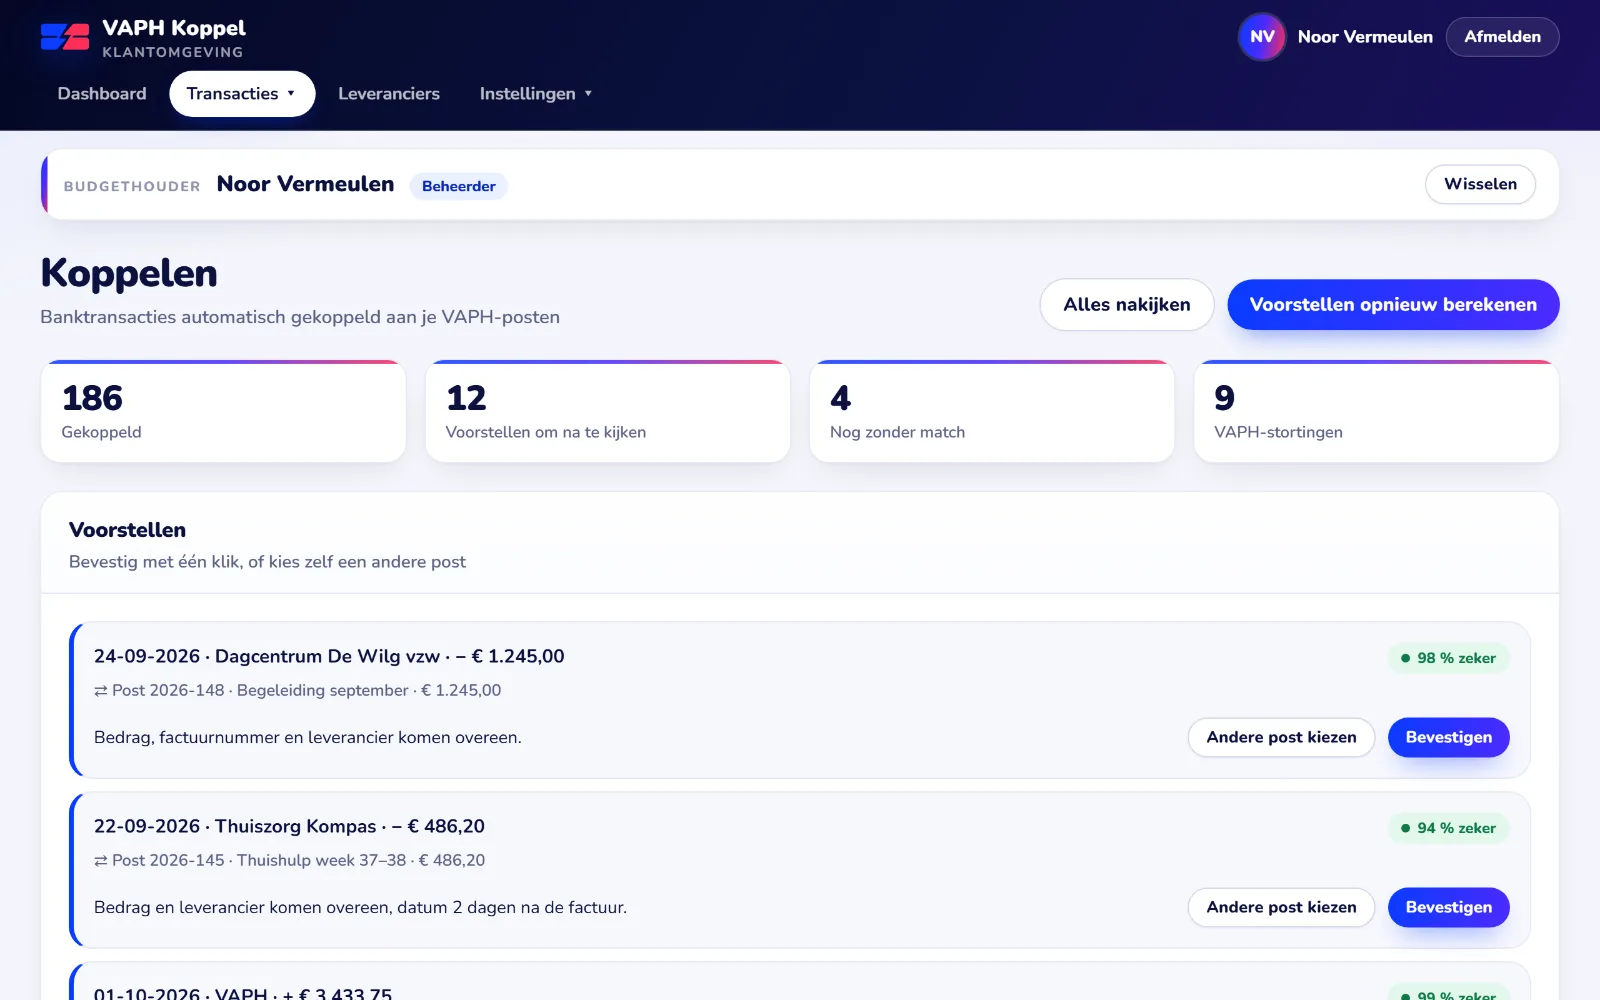Click swap icon beside Post 2026-148
Image resolution: width=1600 pixels, height=1000 pixels.
click(100, 691)
